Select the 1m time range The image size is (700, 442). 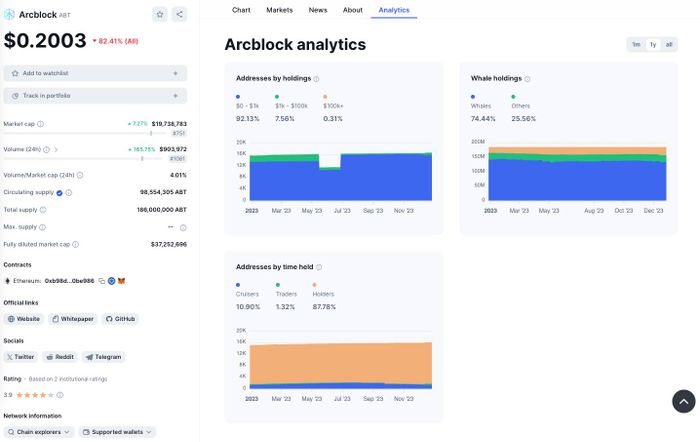(x=636, y=45)
